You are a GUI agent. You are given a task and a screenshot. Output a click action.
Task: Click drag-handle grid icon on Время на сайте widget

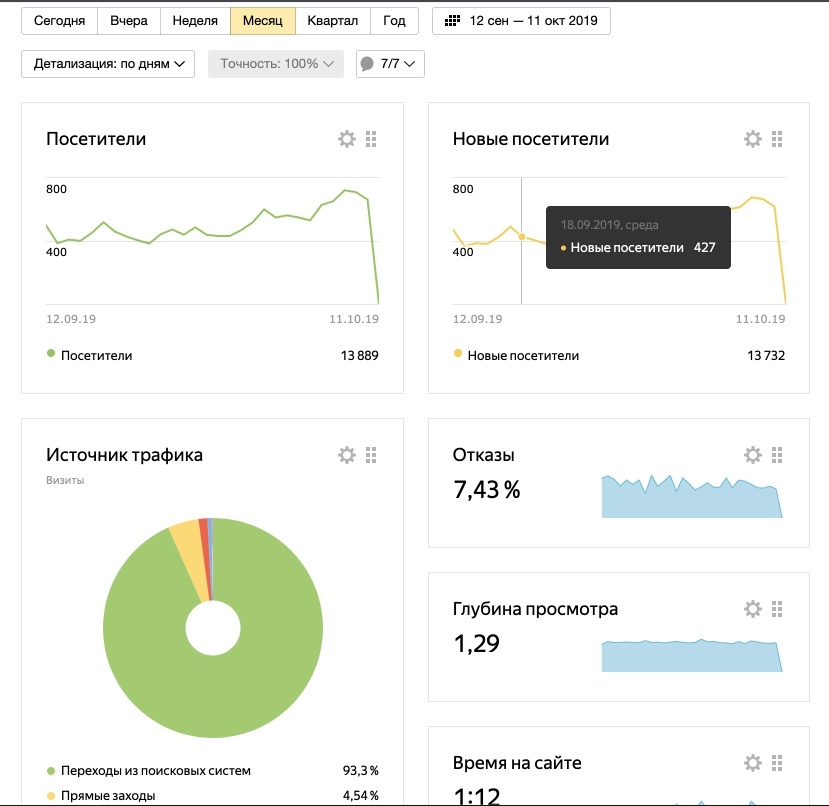(777, 763)
